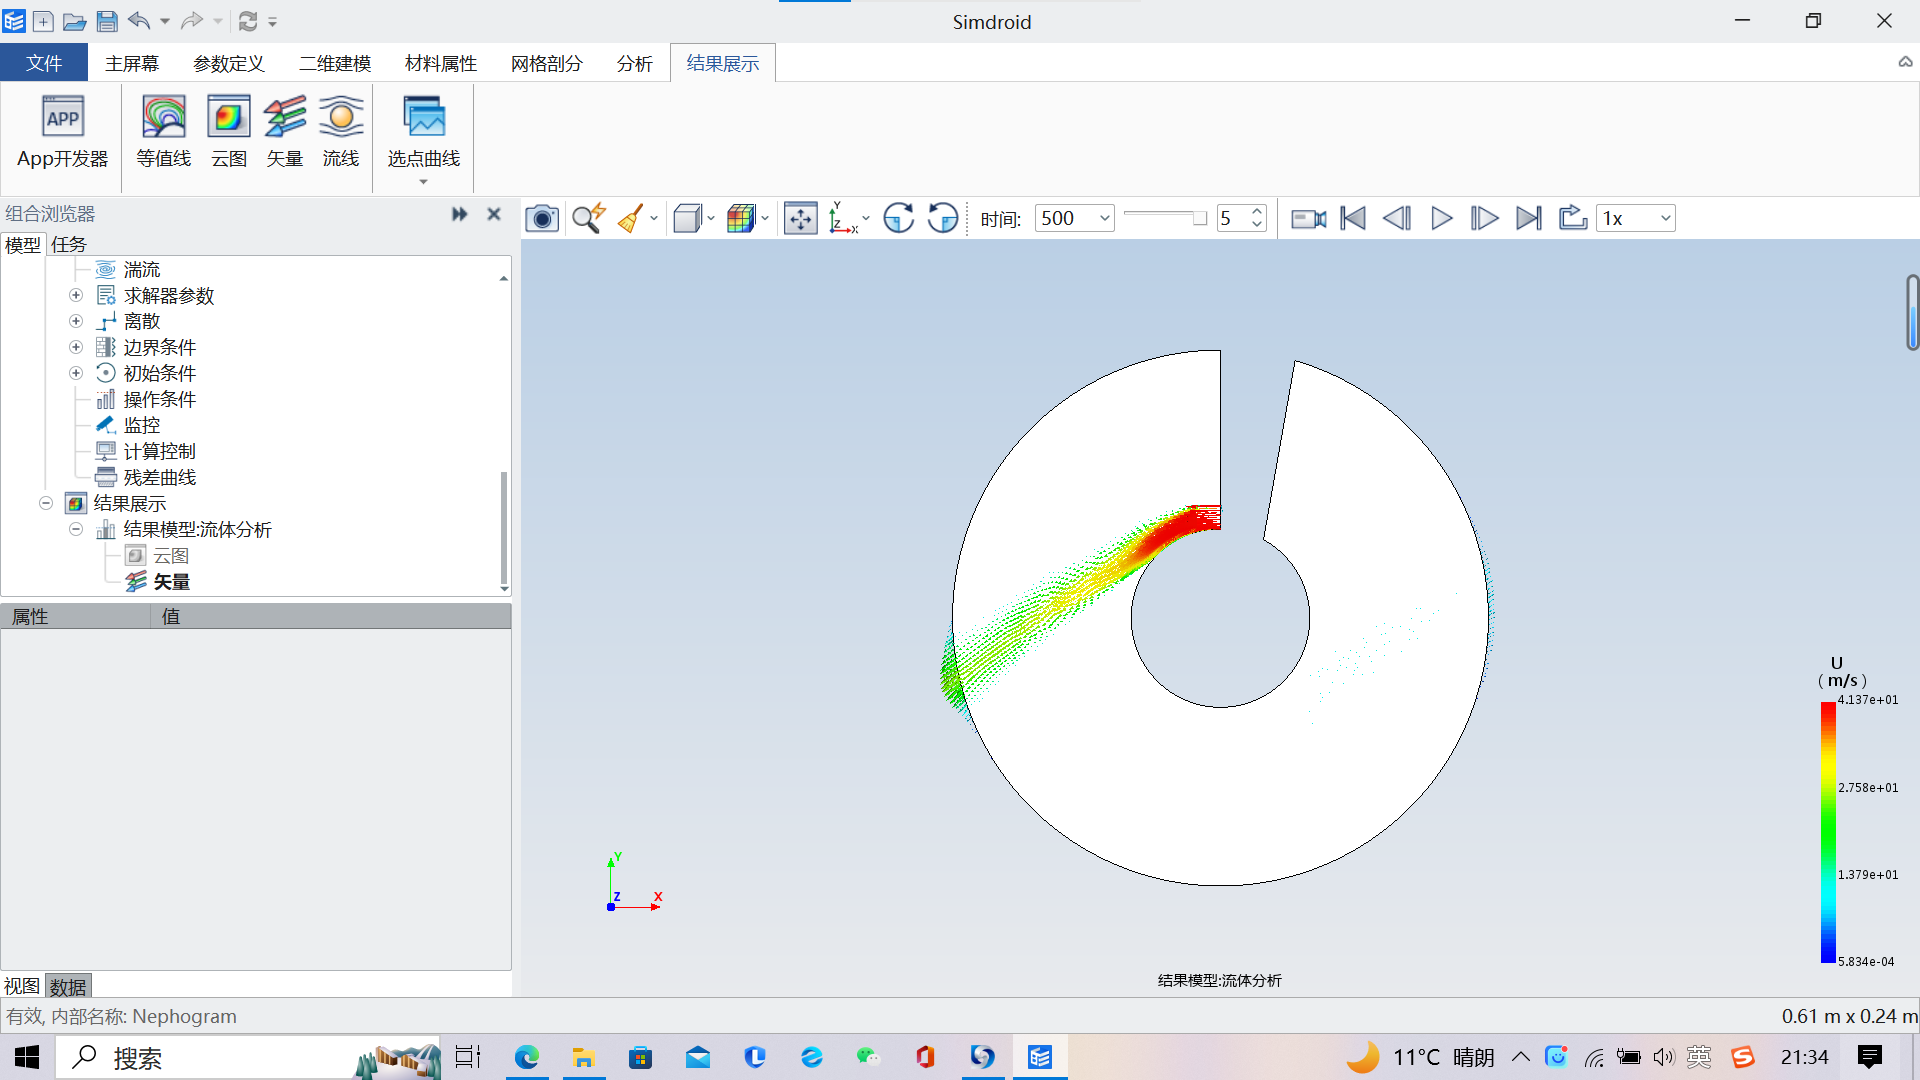This screenshot has width=1920, height=1080.
Task: Click the colored cube display icon
Action: (x=741, y=218)
